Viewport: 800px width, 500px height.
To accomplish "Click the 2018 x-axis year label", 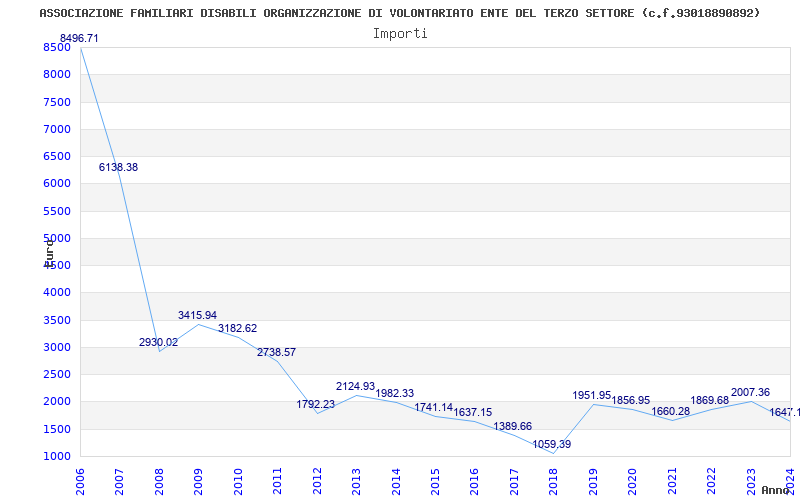I will 554,482.
